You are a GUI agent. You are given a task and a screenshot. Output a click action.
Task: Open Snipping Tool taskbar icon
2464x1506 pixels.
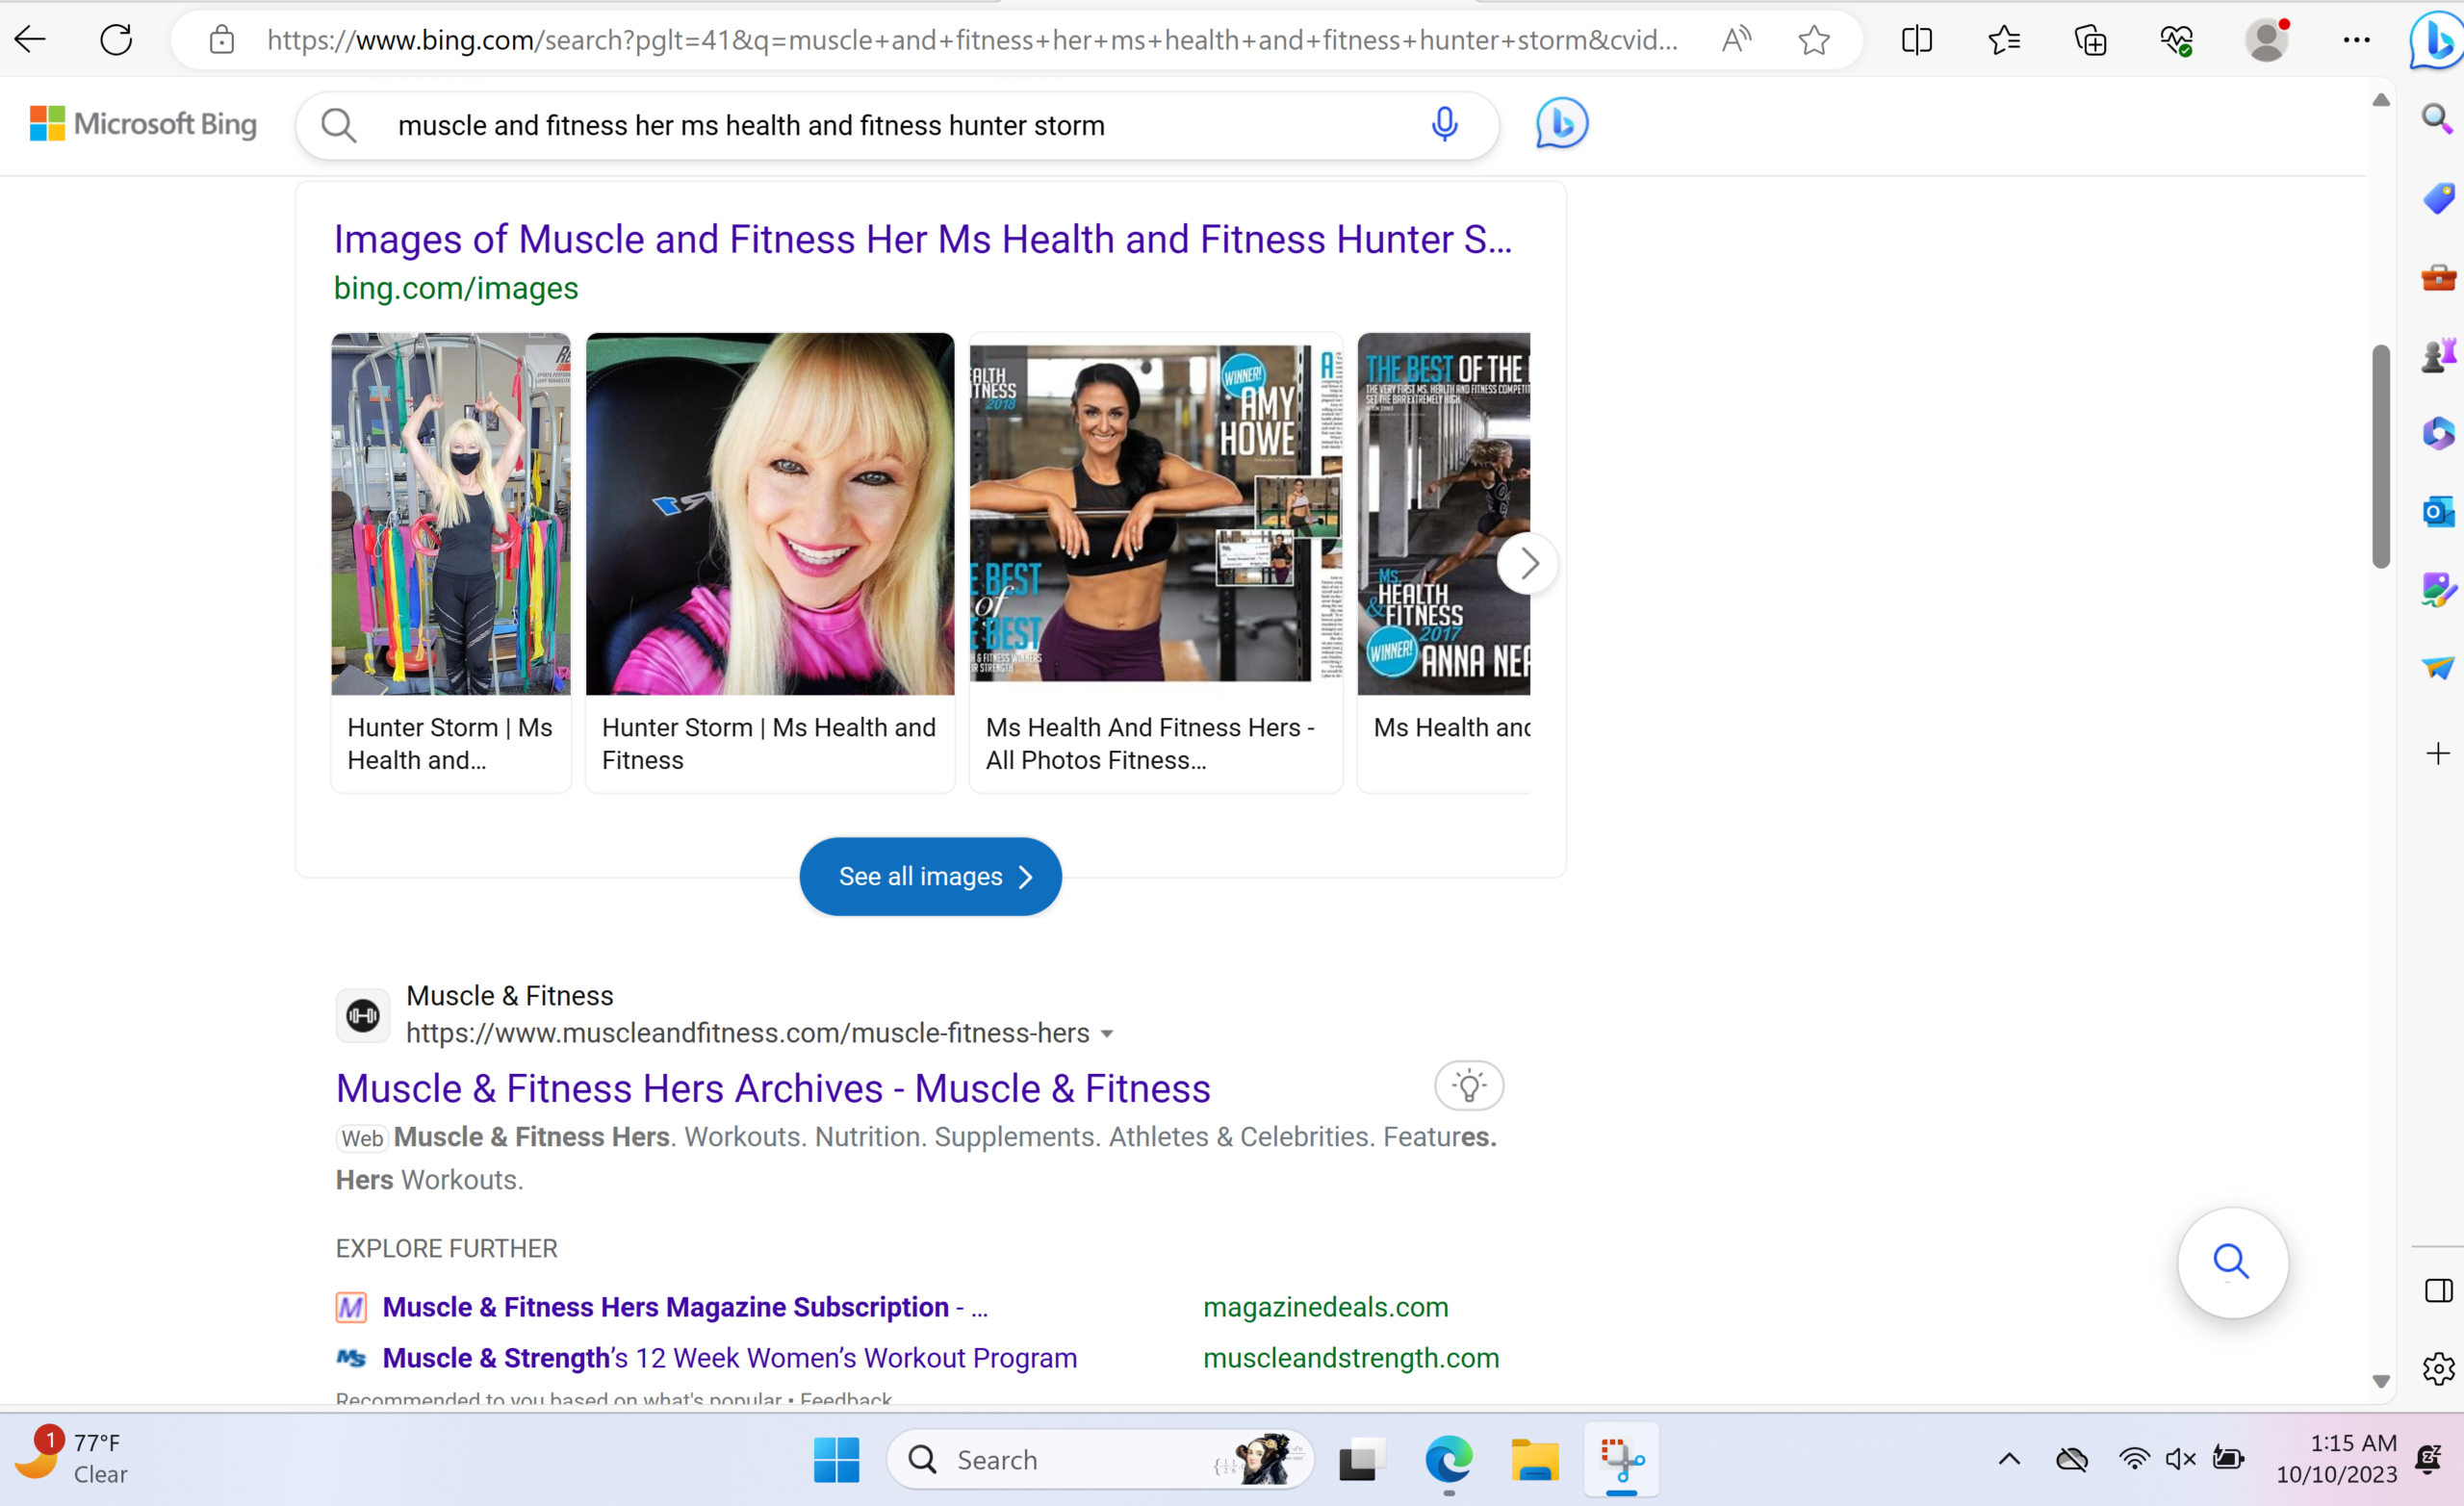tap(1621, 1460)
